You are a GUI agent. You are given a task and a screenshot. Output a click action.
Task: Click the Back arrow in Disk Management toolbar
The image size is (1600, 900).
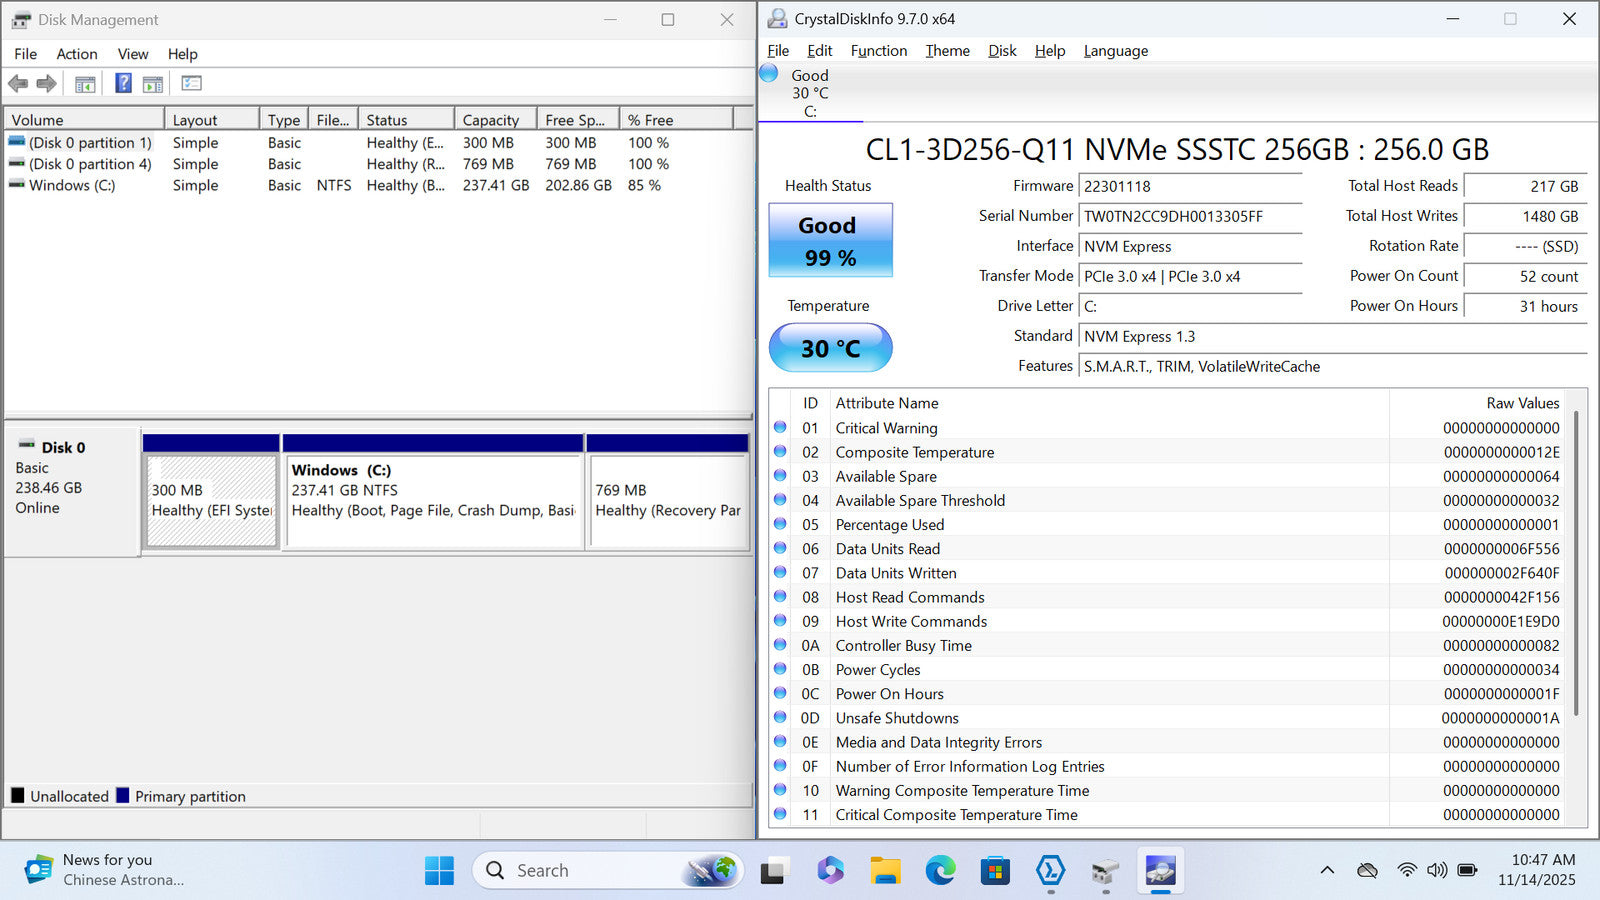[x=18, y=84]
